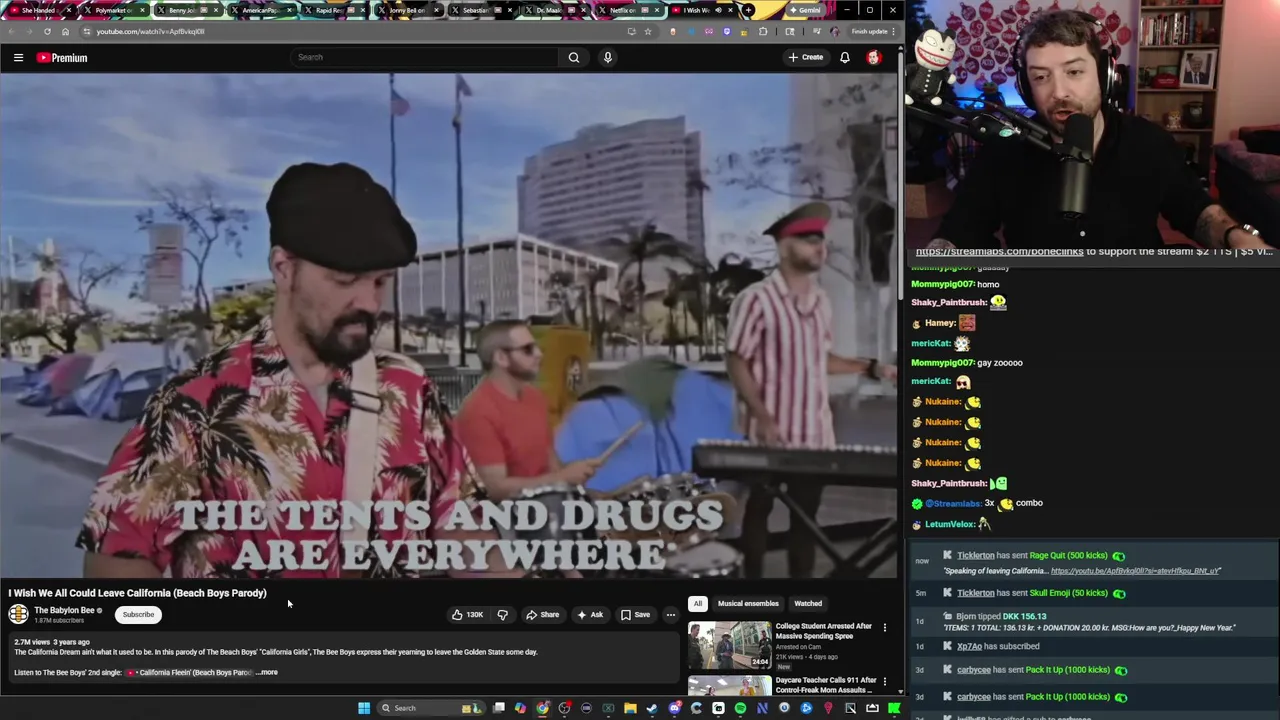The image size is (1280, 720).
Task: Click Ticklerton's Rage Quit sender name
Action: point(976,556)
